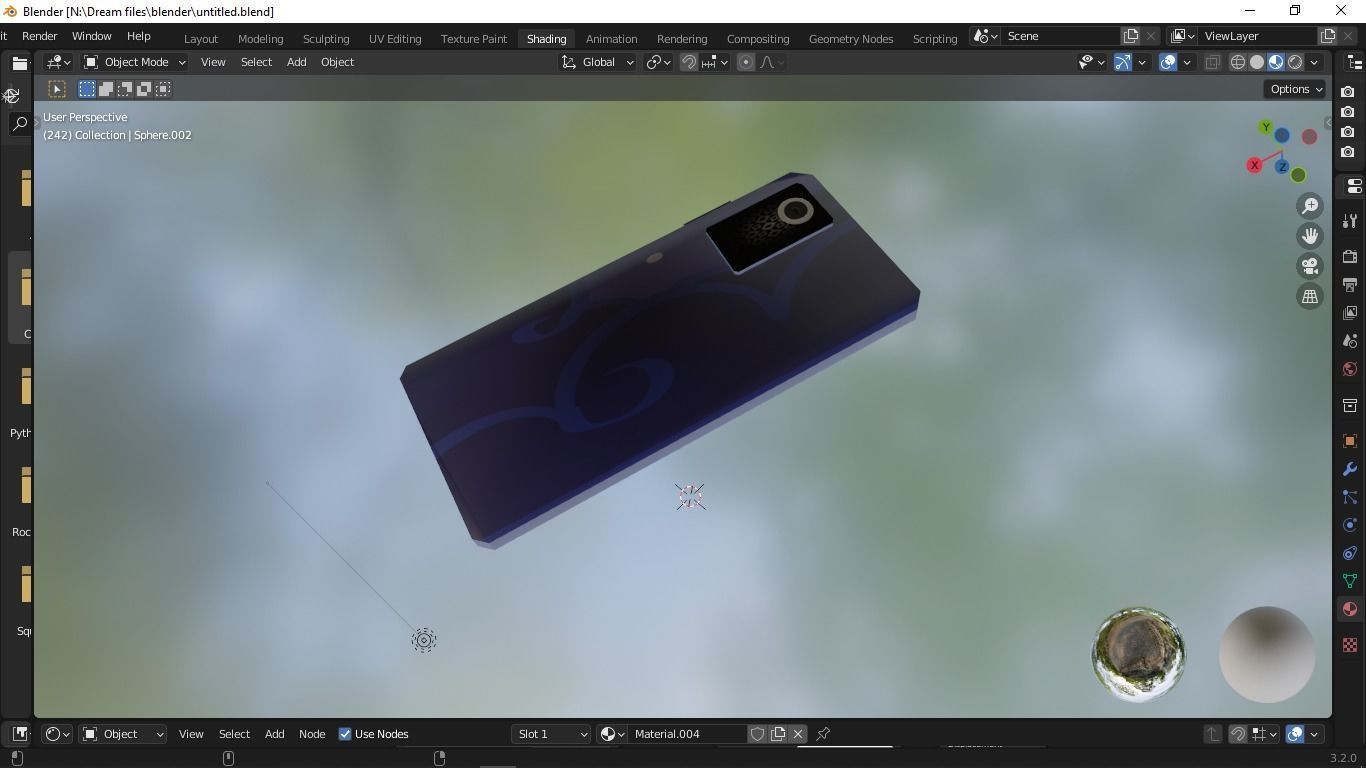Open the viewport editor type dropdown
The image size is (1366, 768).
click(x=58, y=62)
